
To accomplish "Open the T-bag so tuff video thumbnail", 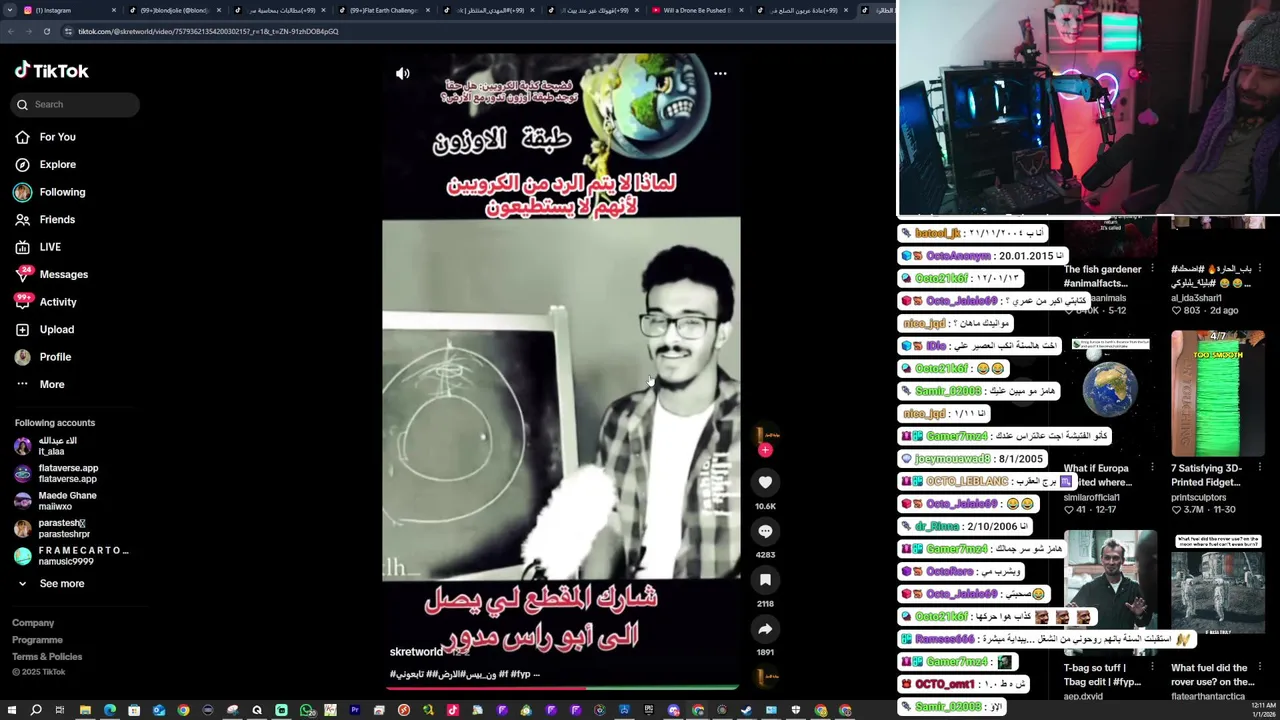I will 1110,594.
